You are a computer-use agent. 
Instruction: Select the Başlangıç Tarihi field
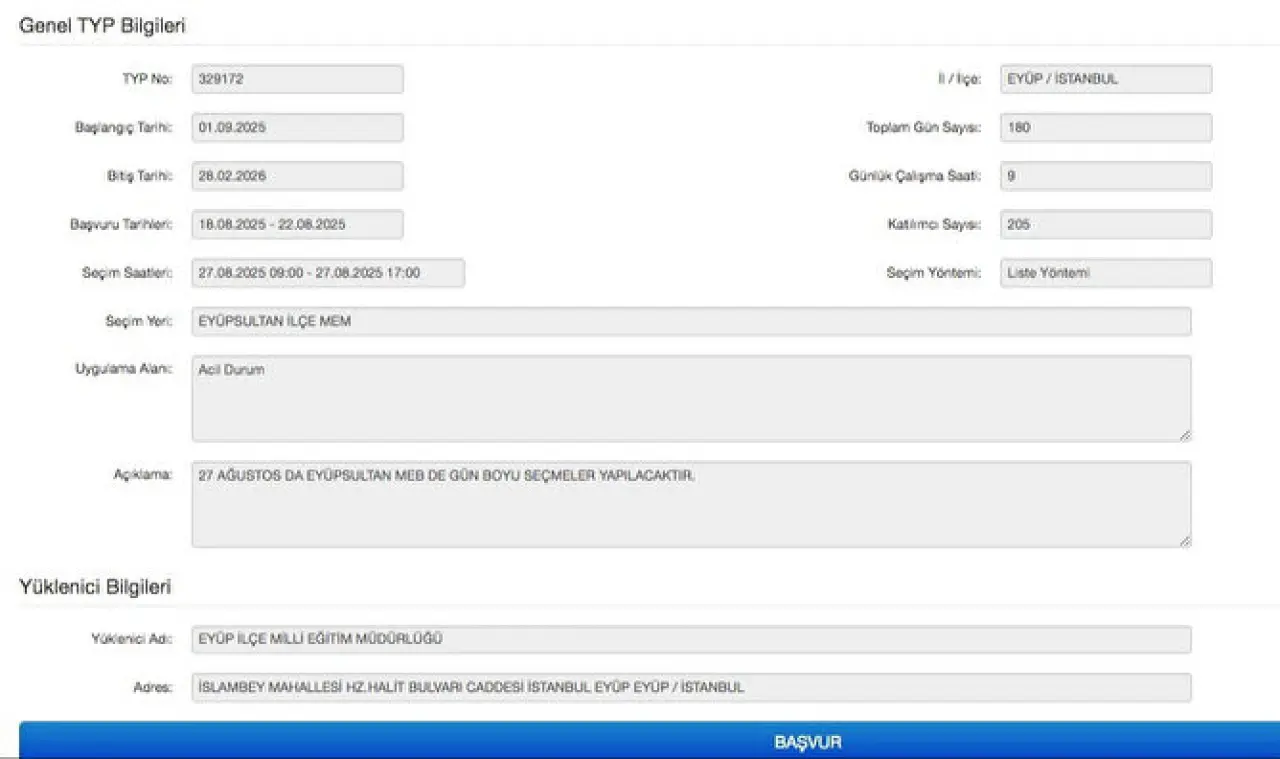click(297, 128)
